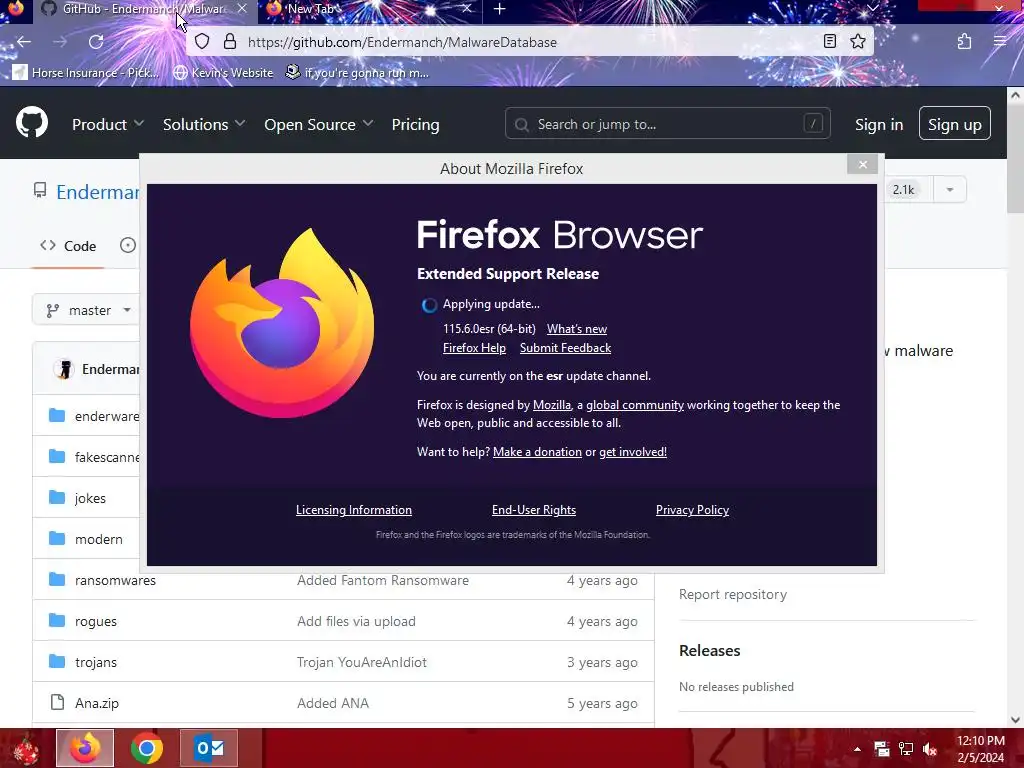Open Privacy Policy link
The height and width of the screenshot is (768, 1024).
click(x=692, y=510)
